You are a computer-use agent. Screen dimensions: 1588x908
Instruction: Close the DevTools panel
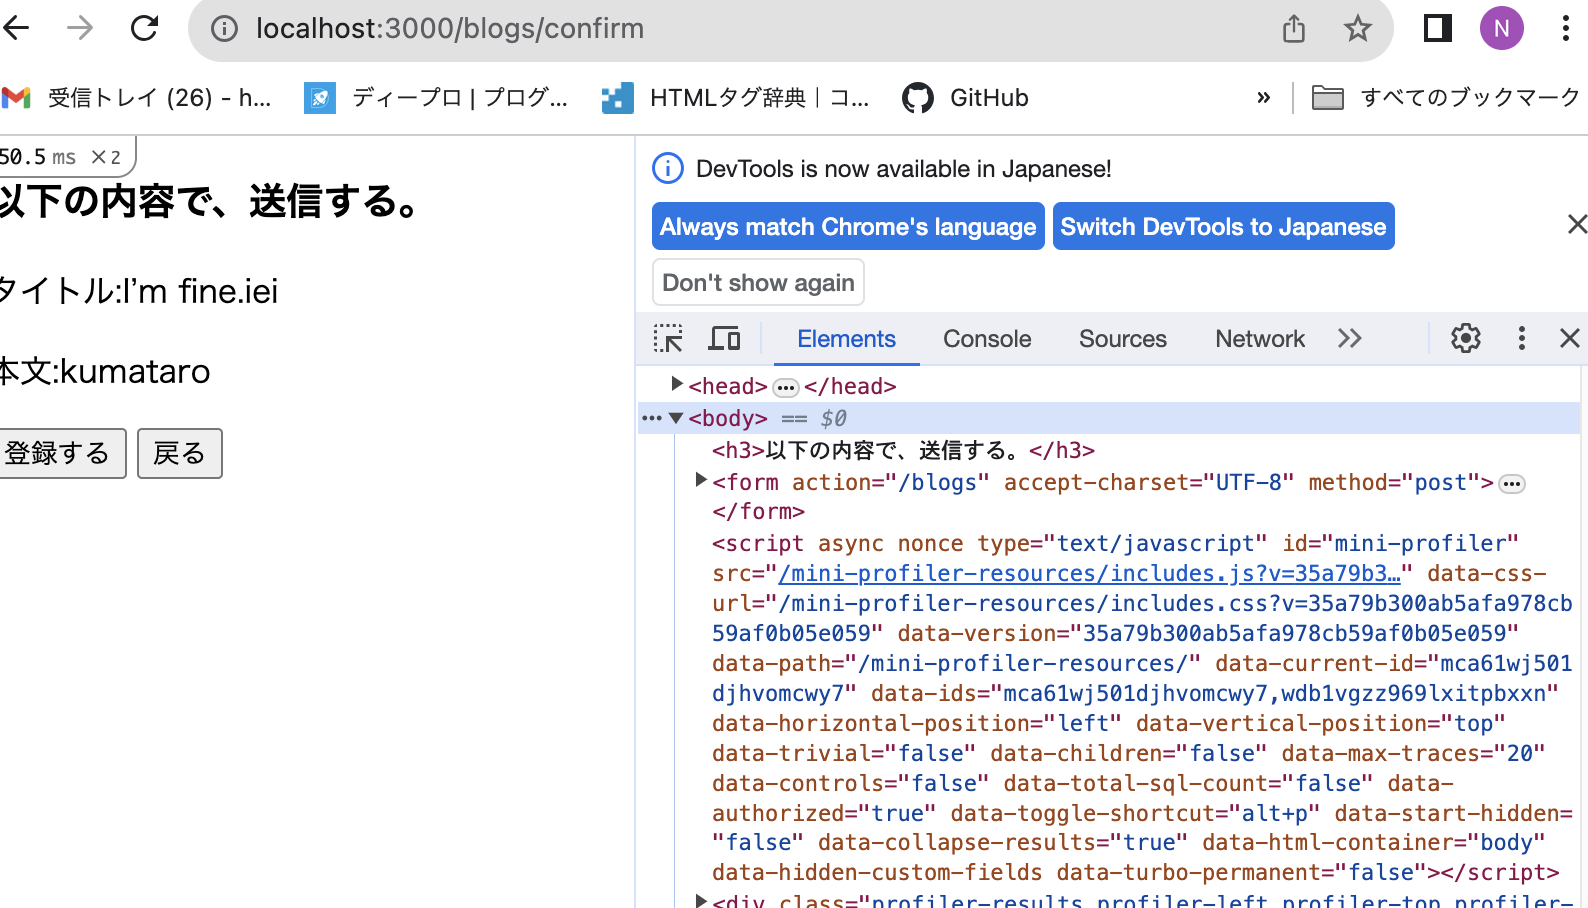click(x=1570, y=339)
